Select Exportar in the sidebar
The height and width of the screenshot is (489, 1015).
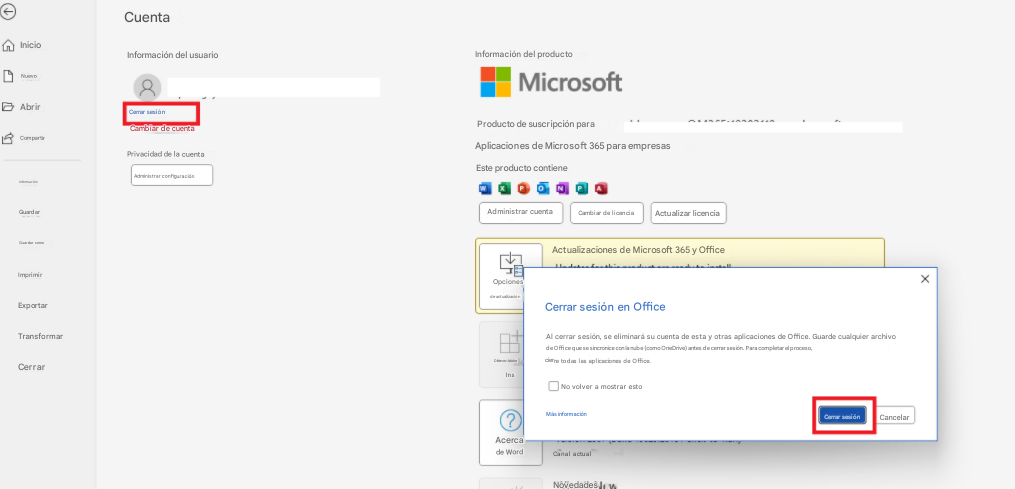[x=33, y=305]
